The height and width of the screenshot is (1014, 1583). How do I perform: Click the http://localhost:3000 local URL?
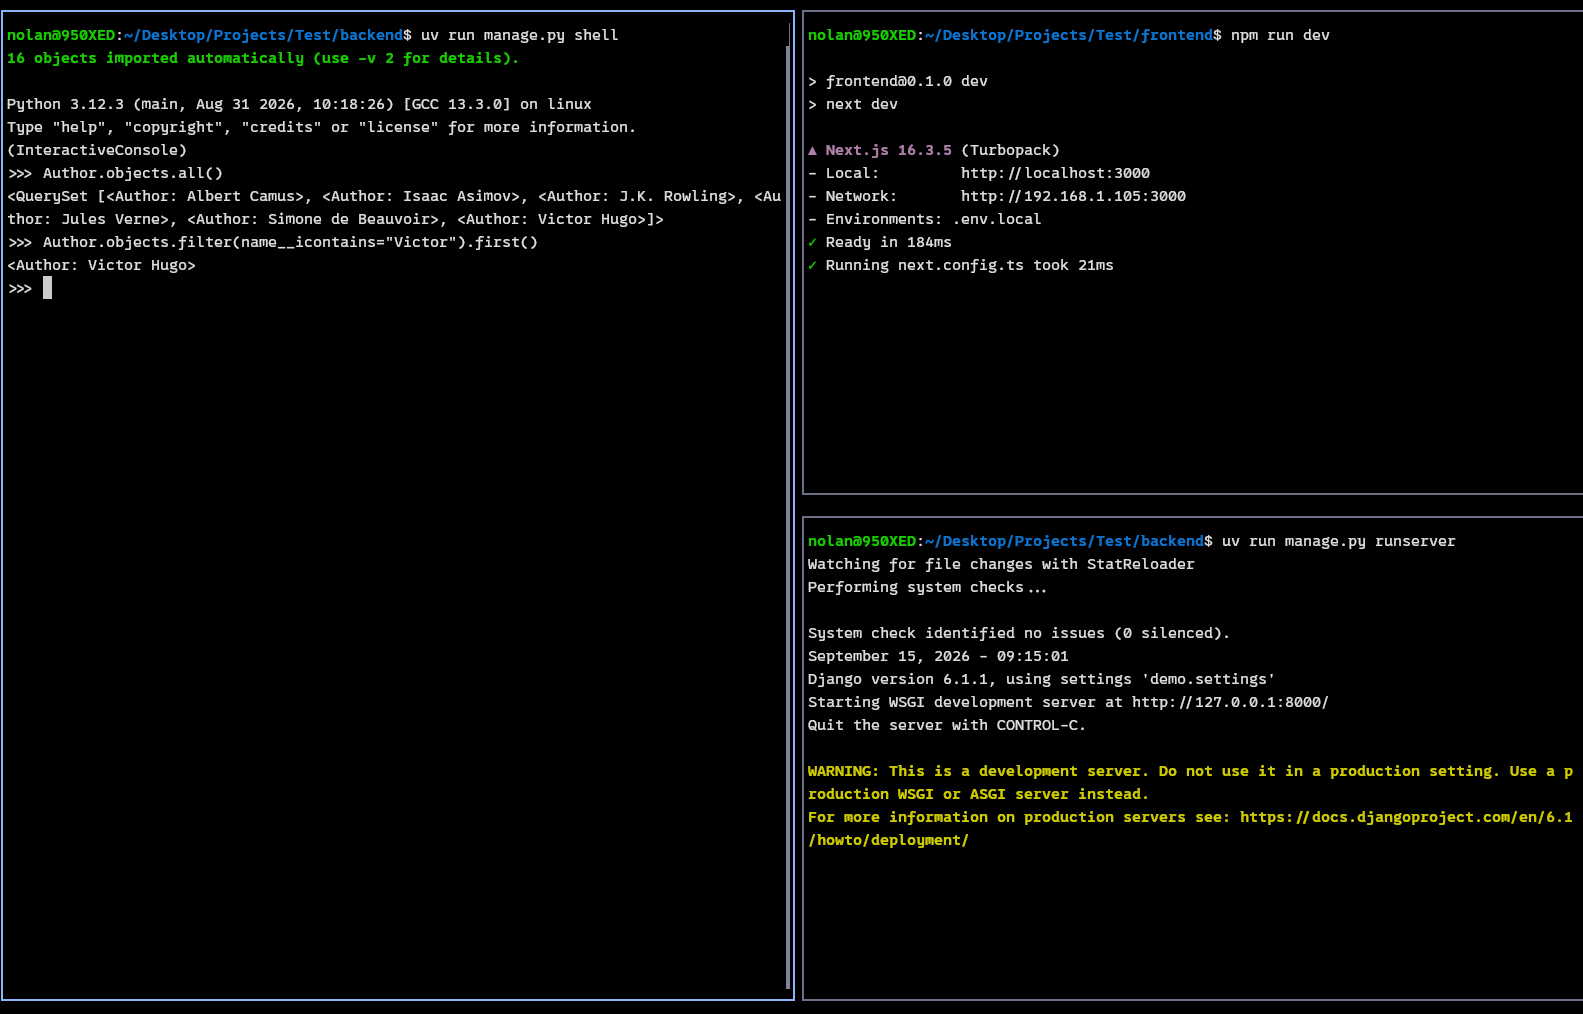1055,173
